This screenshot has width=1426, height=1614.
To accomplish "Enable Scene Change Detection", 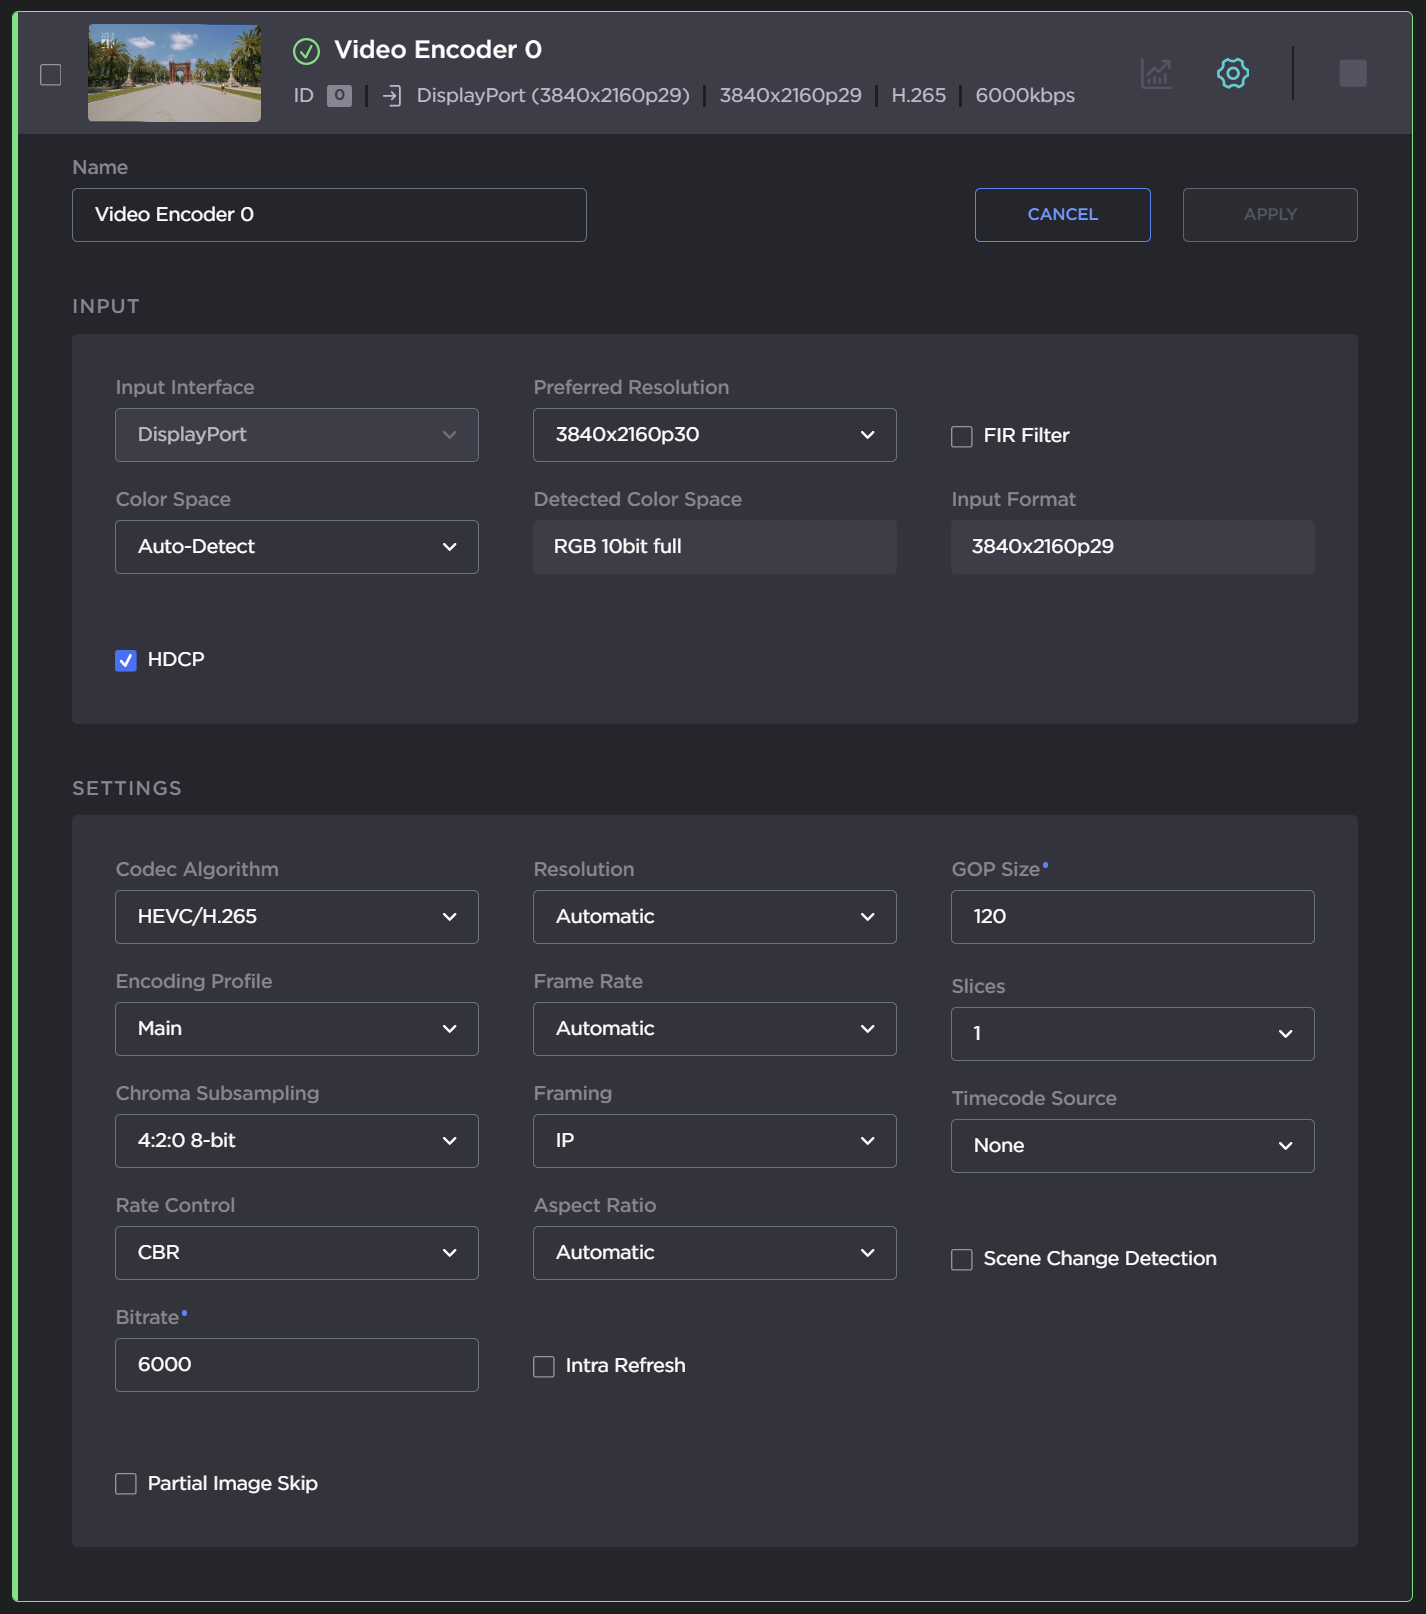I will 962,1259.
